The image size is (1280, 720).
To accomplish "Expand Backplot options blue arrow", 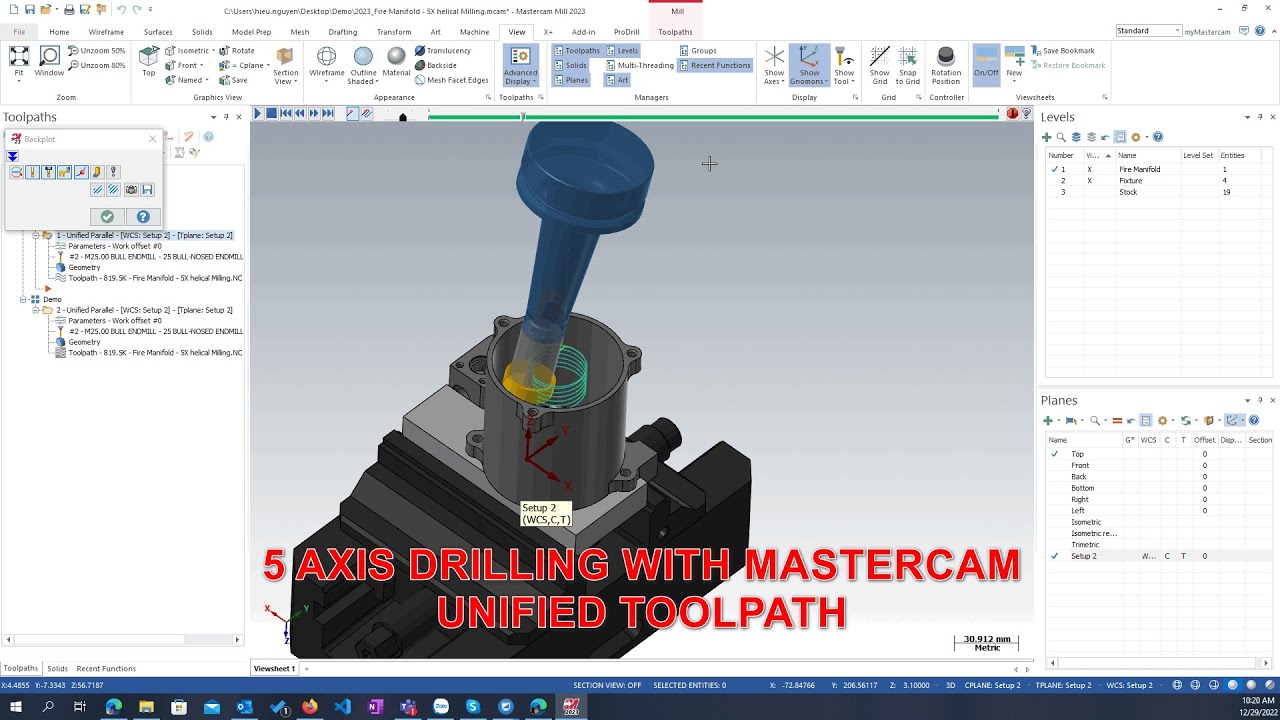I will coord(12,156).
